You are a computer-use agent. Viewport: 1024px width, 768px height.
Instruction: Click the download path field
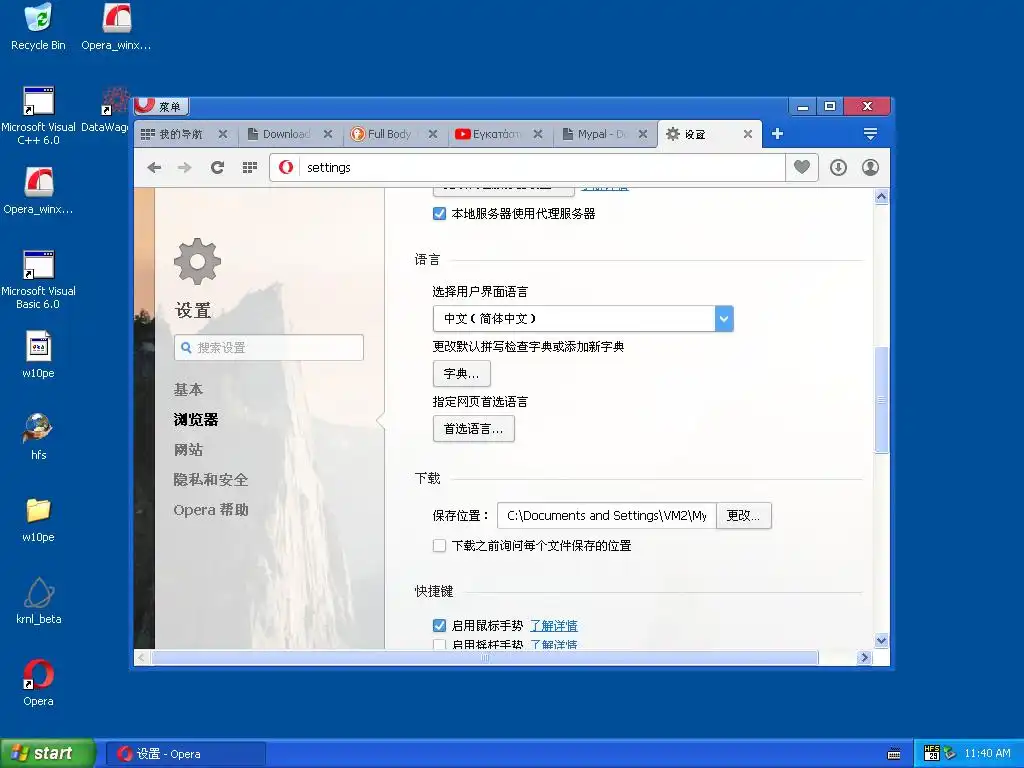tap(607, 515)
